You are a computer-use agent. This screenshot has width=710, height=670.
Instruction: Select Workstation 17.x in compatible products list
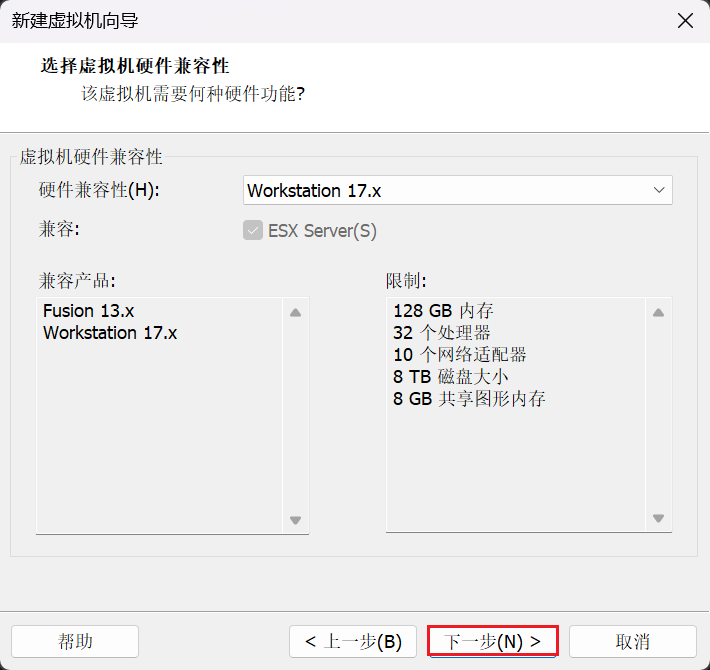110,333
